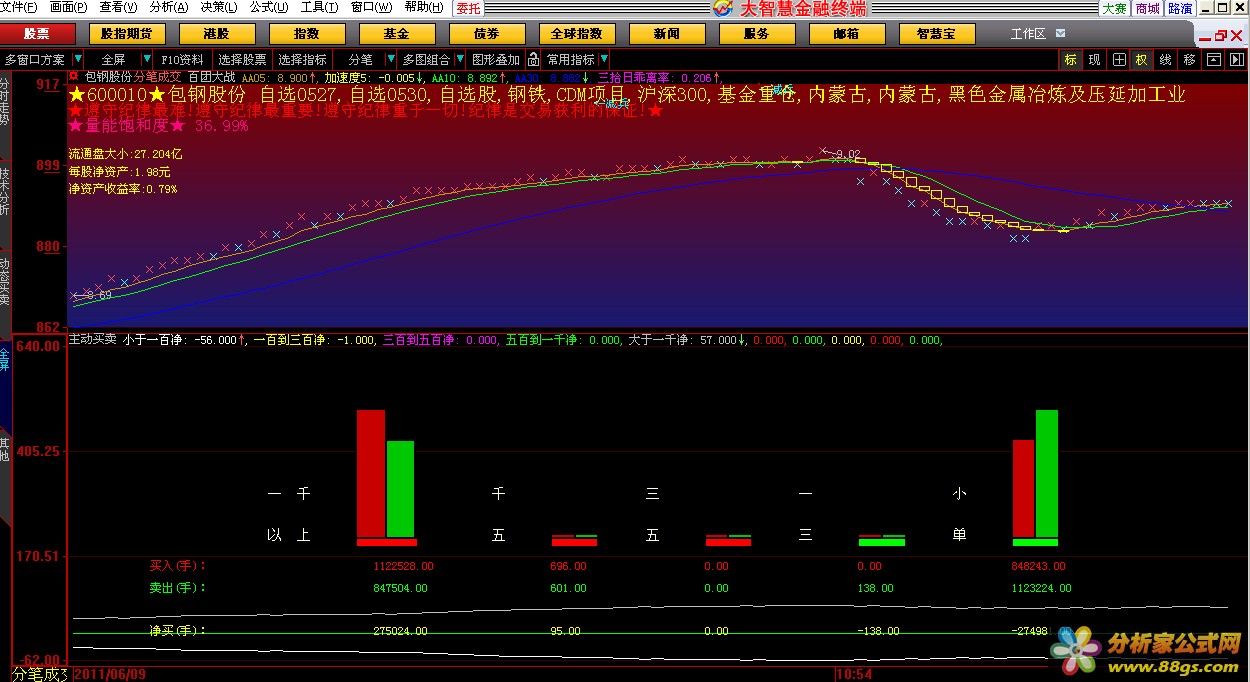1250x682 pixels.
Task: Switch to the 动态买卖 side tab
Action: [5, 282]
